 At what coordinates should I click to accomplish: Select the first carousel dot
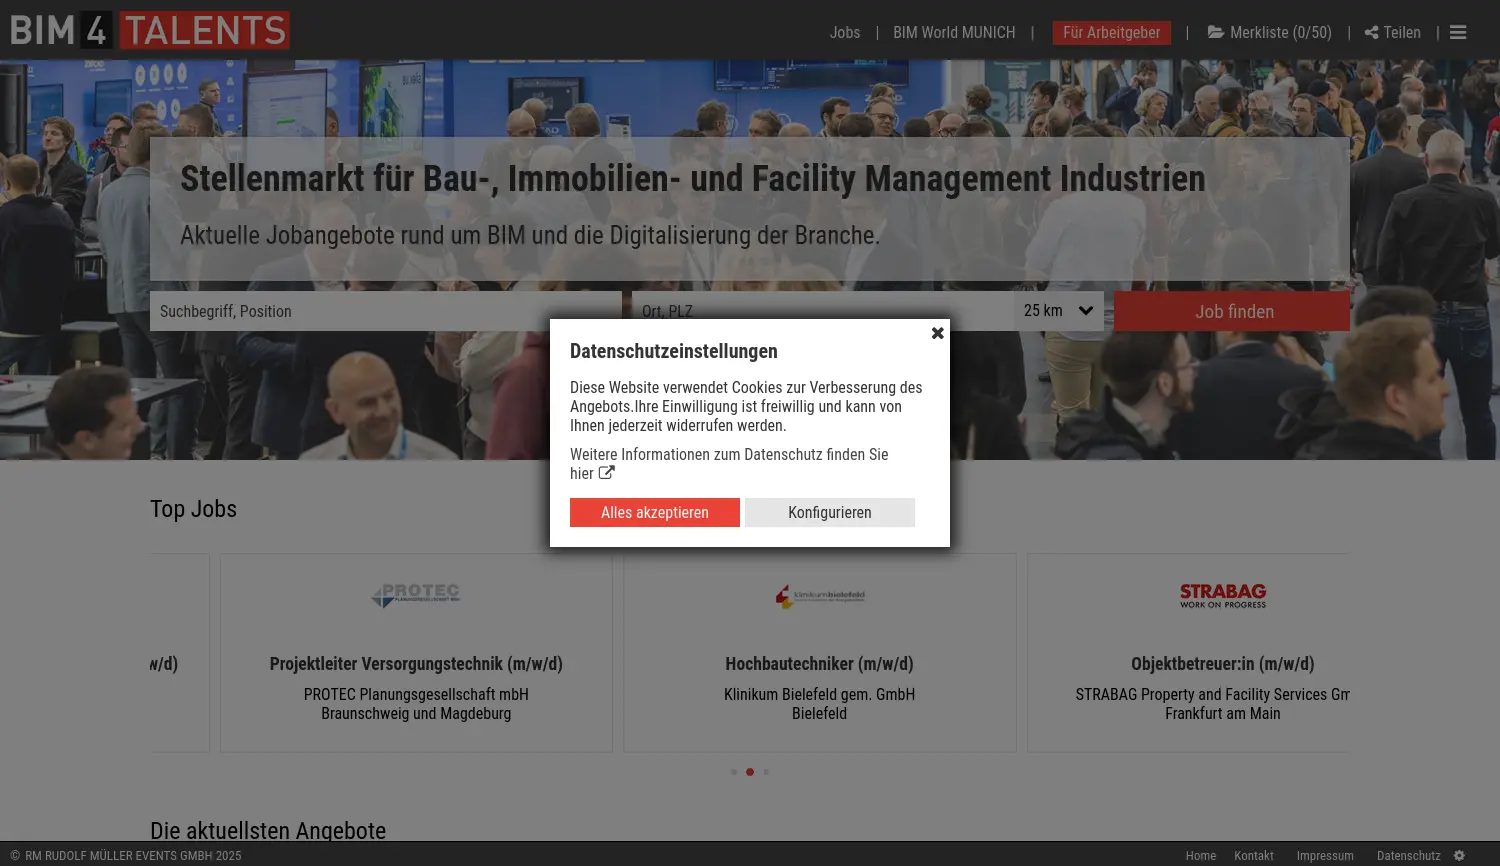point(734,771)
